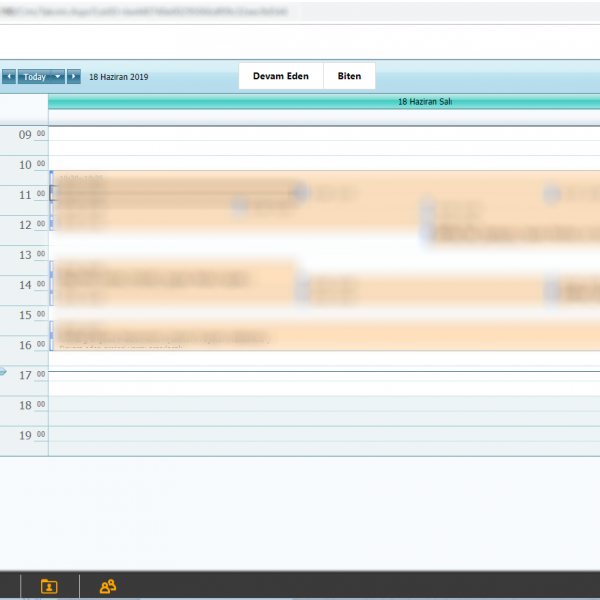Switch to the Biten tab
The width and height of the screenshot is (600, 600).
349,77
